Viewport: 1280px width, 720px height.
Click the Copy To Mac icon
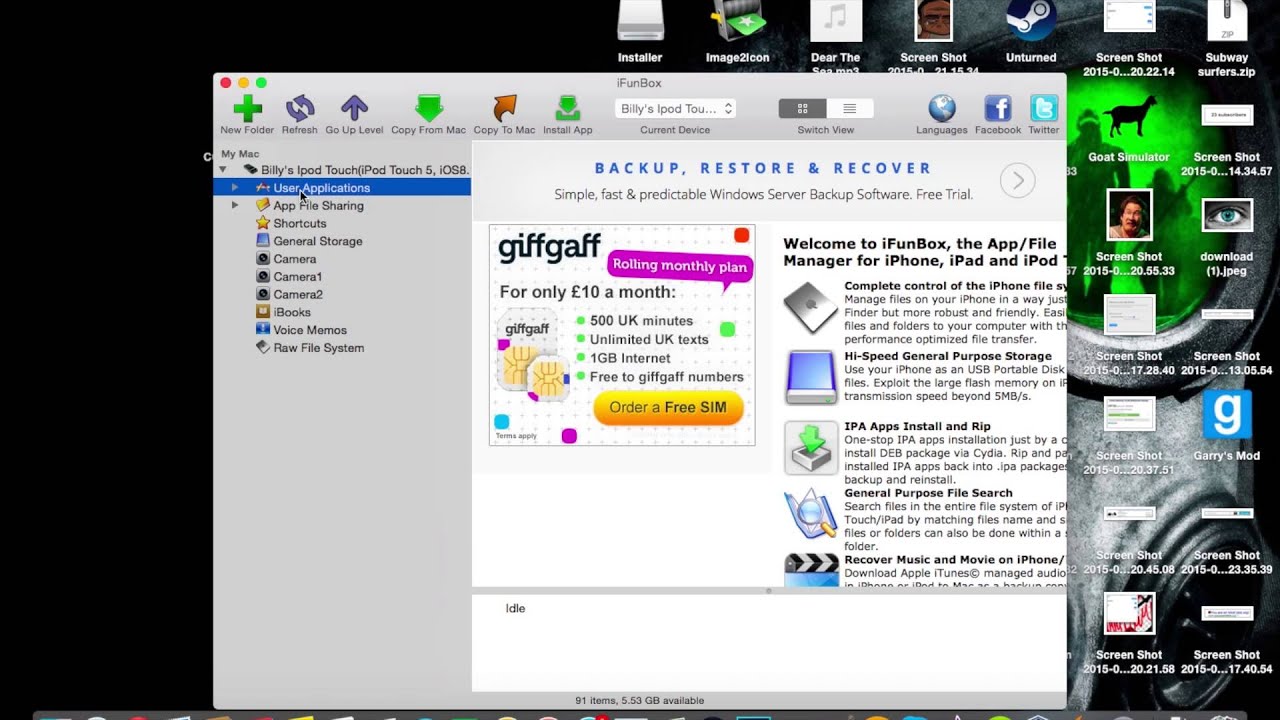tap(505, 108)
